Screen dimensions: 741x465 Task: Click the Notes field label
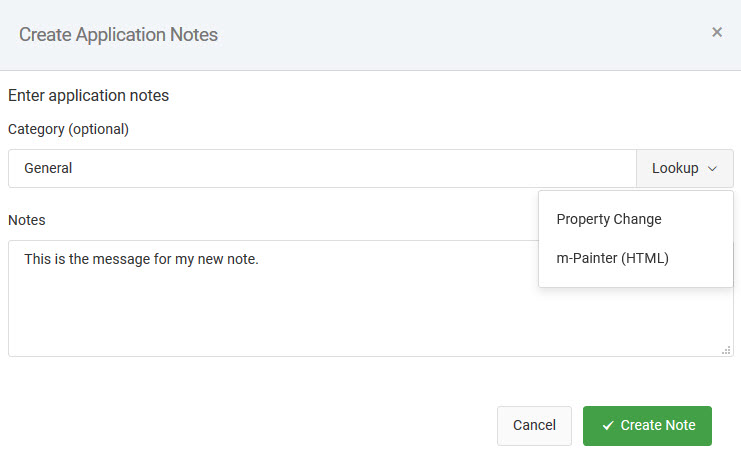(x=27, y=220)
